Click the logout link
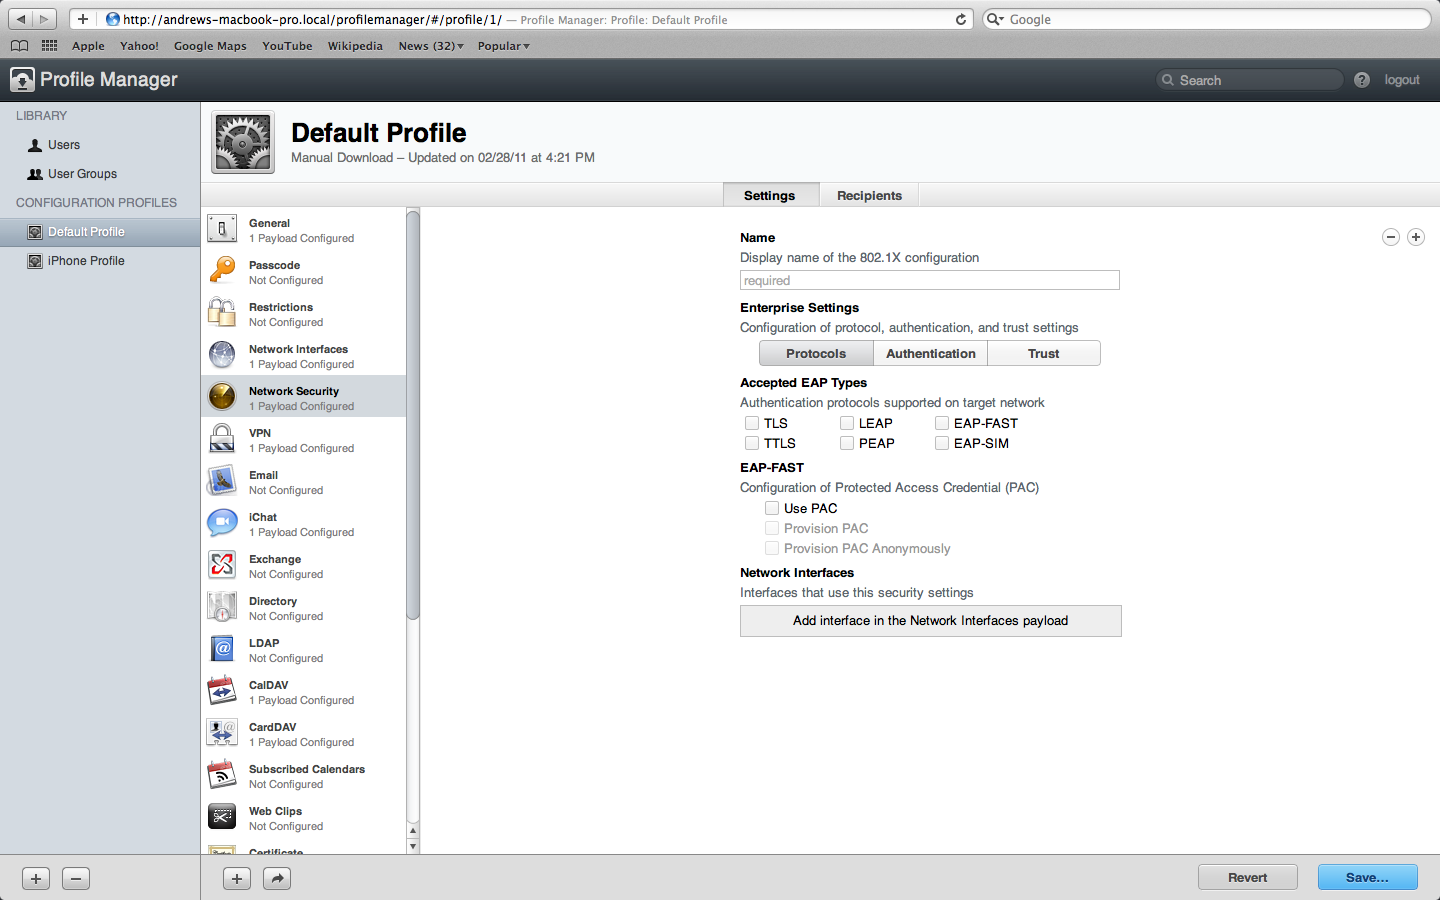The width and height of the screenshot is (1440, 900). coord(1402,80)
